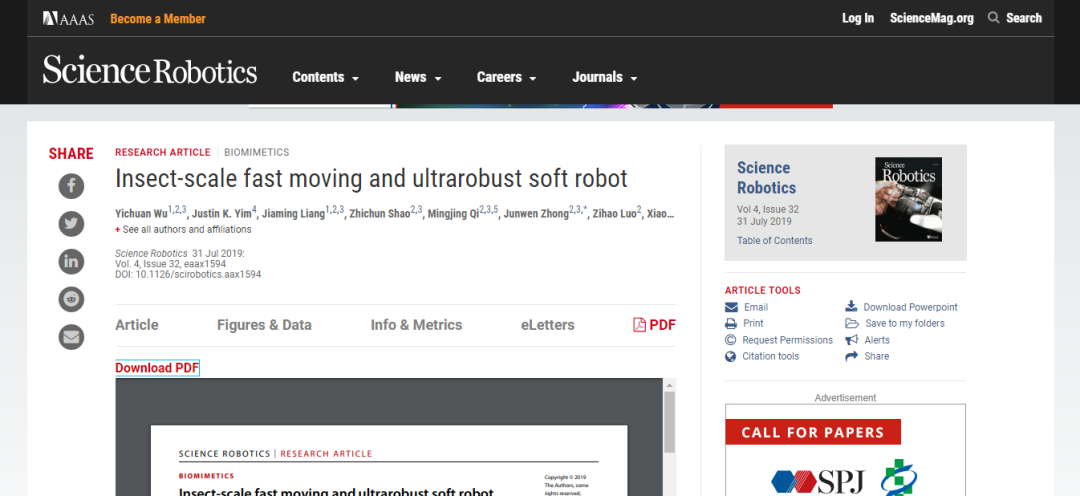
Task: Click the search magnifier icon
Action: (x=993, y=18)
